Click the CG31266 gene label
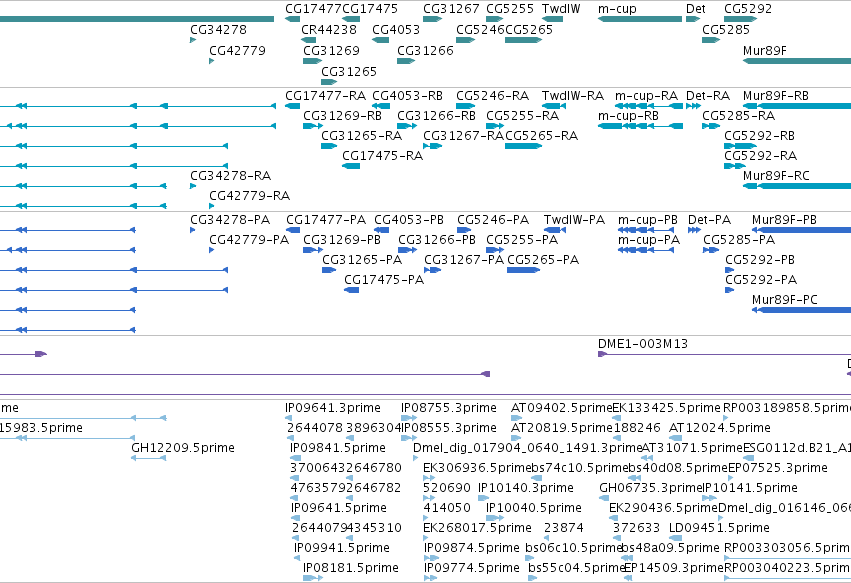 click(x=425, y=50)
